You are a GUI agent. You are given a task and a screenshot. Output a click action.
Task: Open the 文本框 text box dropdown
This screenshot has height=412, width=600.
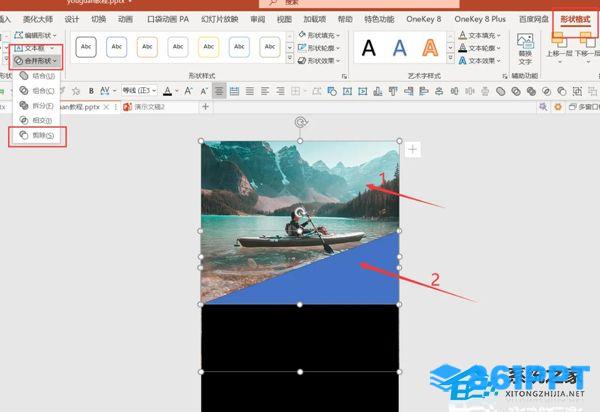coord(34,48)
